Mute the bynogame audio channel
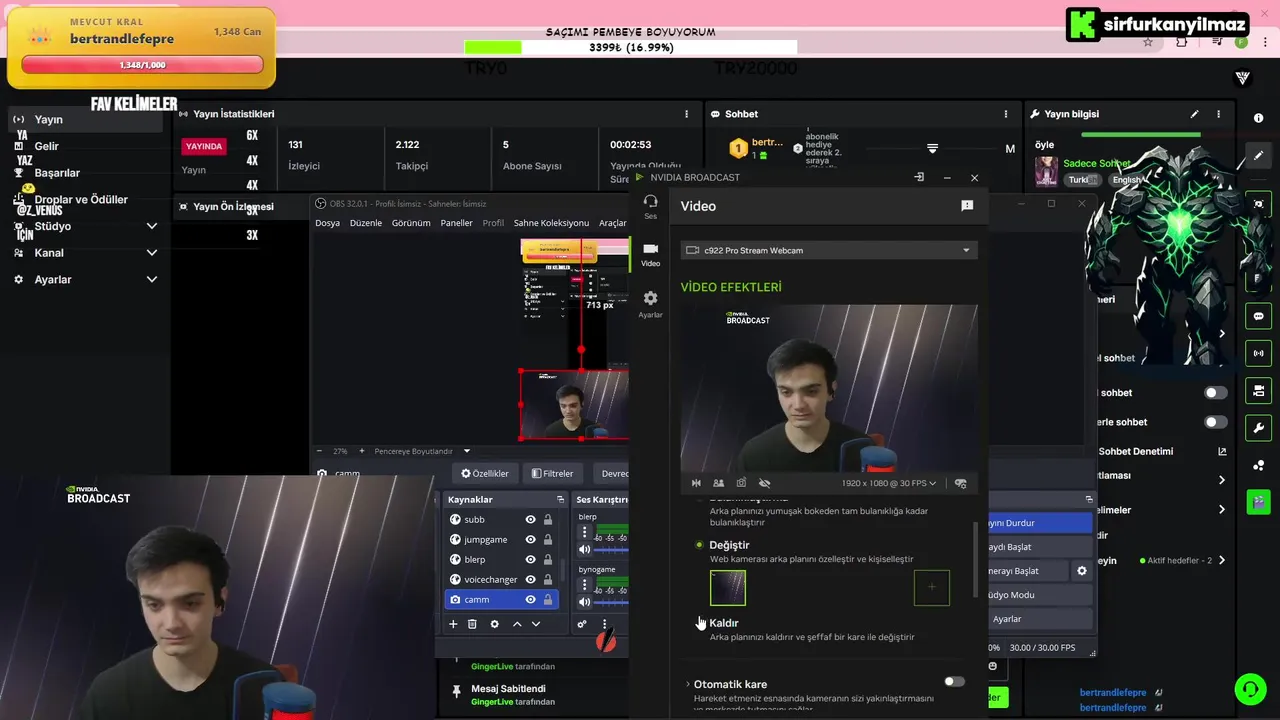 tap(584, 601)
